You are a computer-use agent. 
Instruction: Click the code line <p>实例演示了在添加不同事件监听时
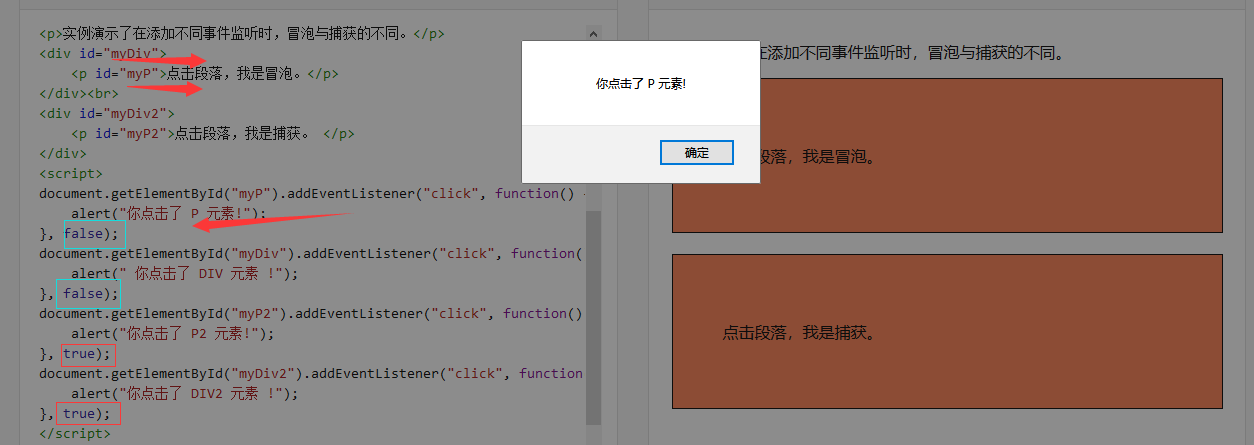(242, 33)
